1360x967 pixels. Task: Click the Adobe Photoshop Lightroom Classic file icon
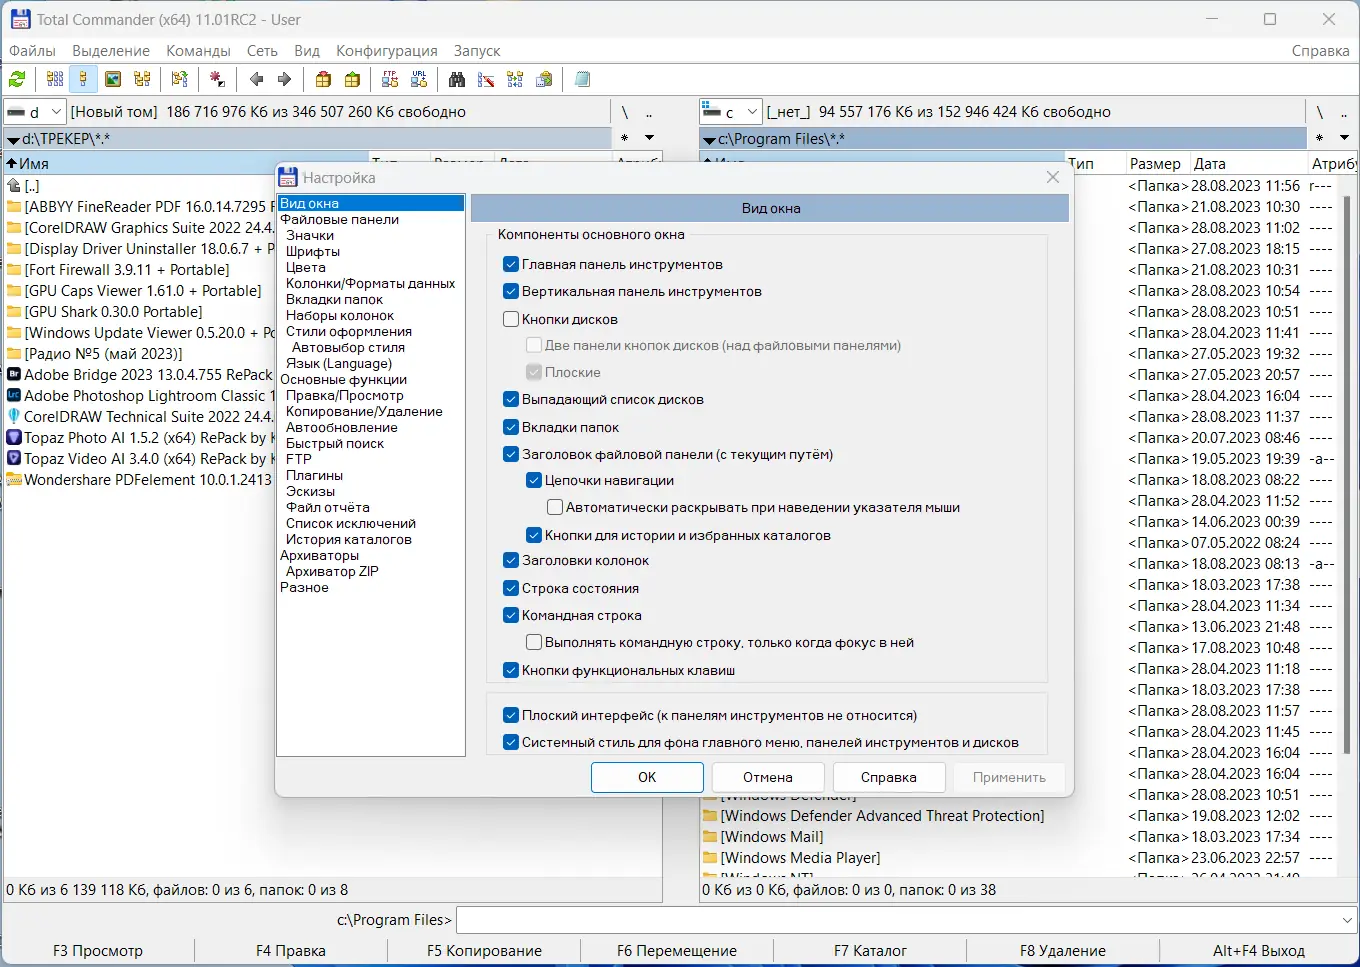(14, 395)
